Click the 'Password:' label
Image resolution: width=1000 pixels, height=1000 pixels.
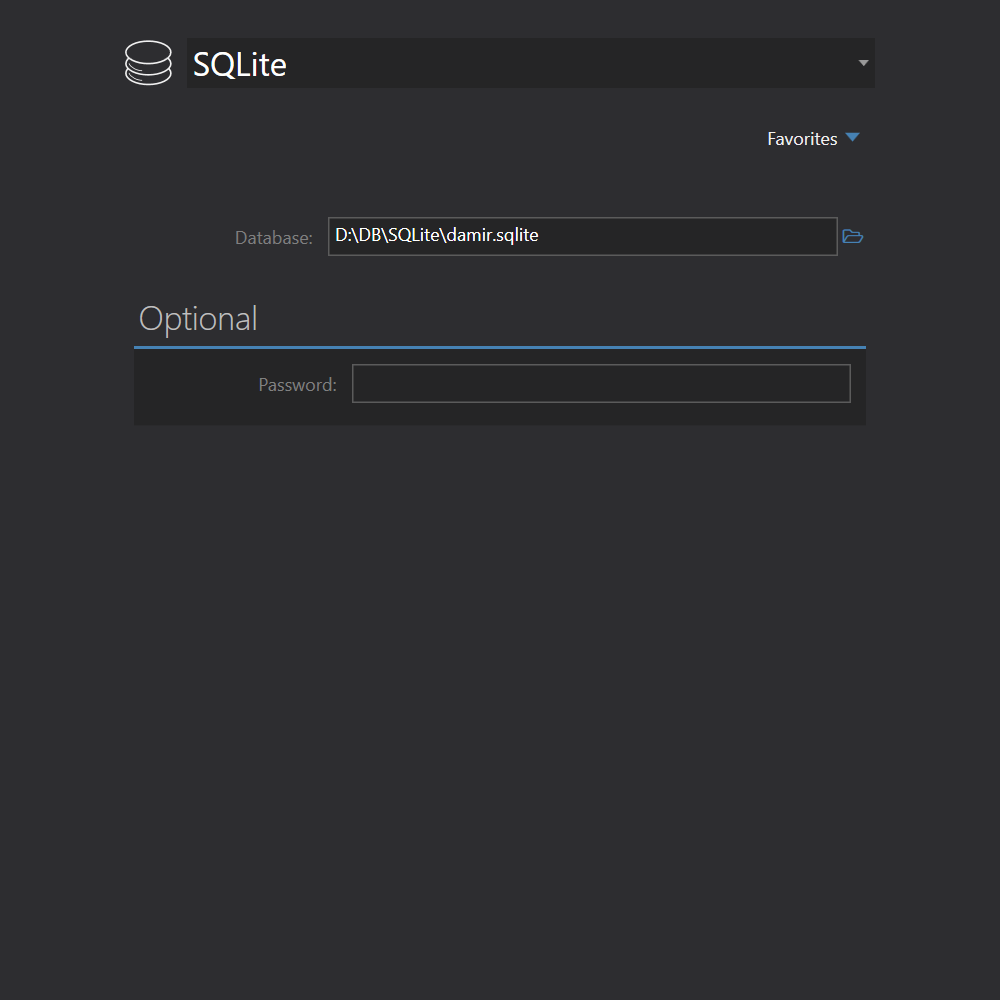click(x=297, y=385)
